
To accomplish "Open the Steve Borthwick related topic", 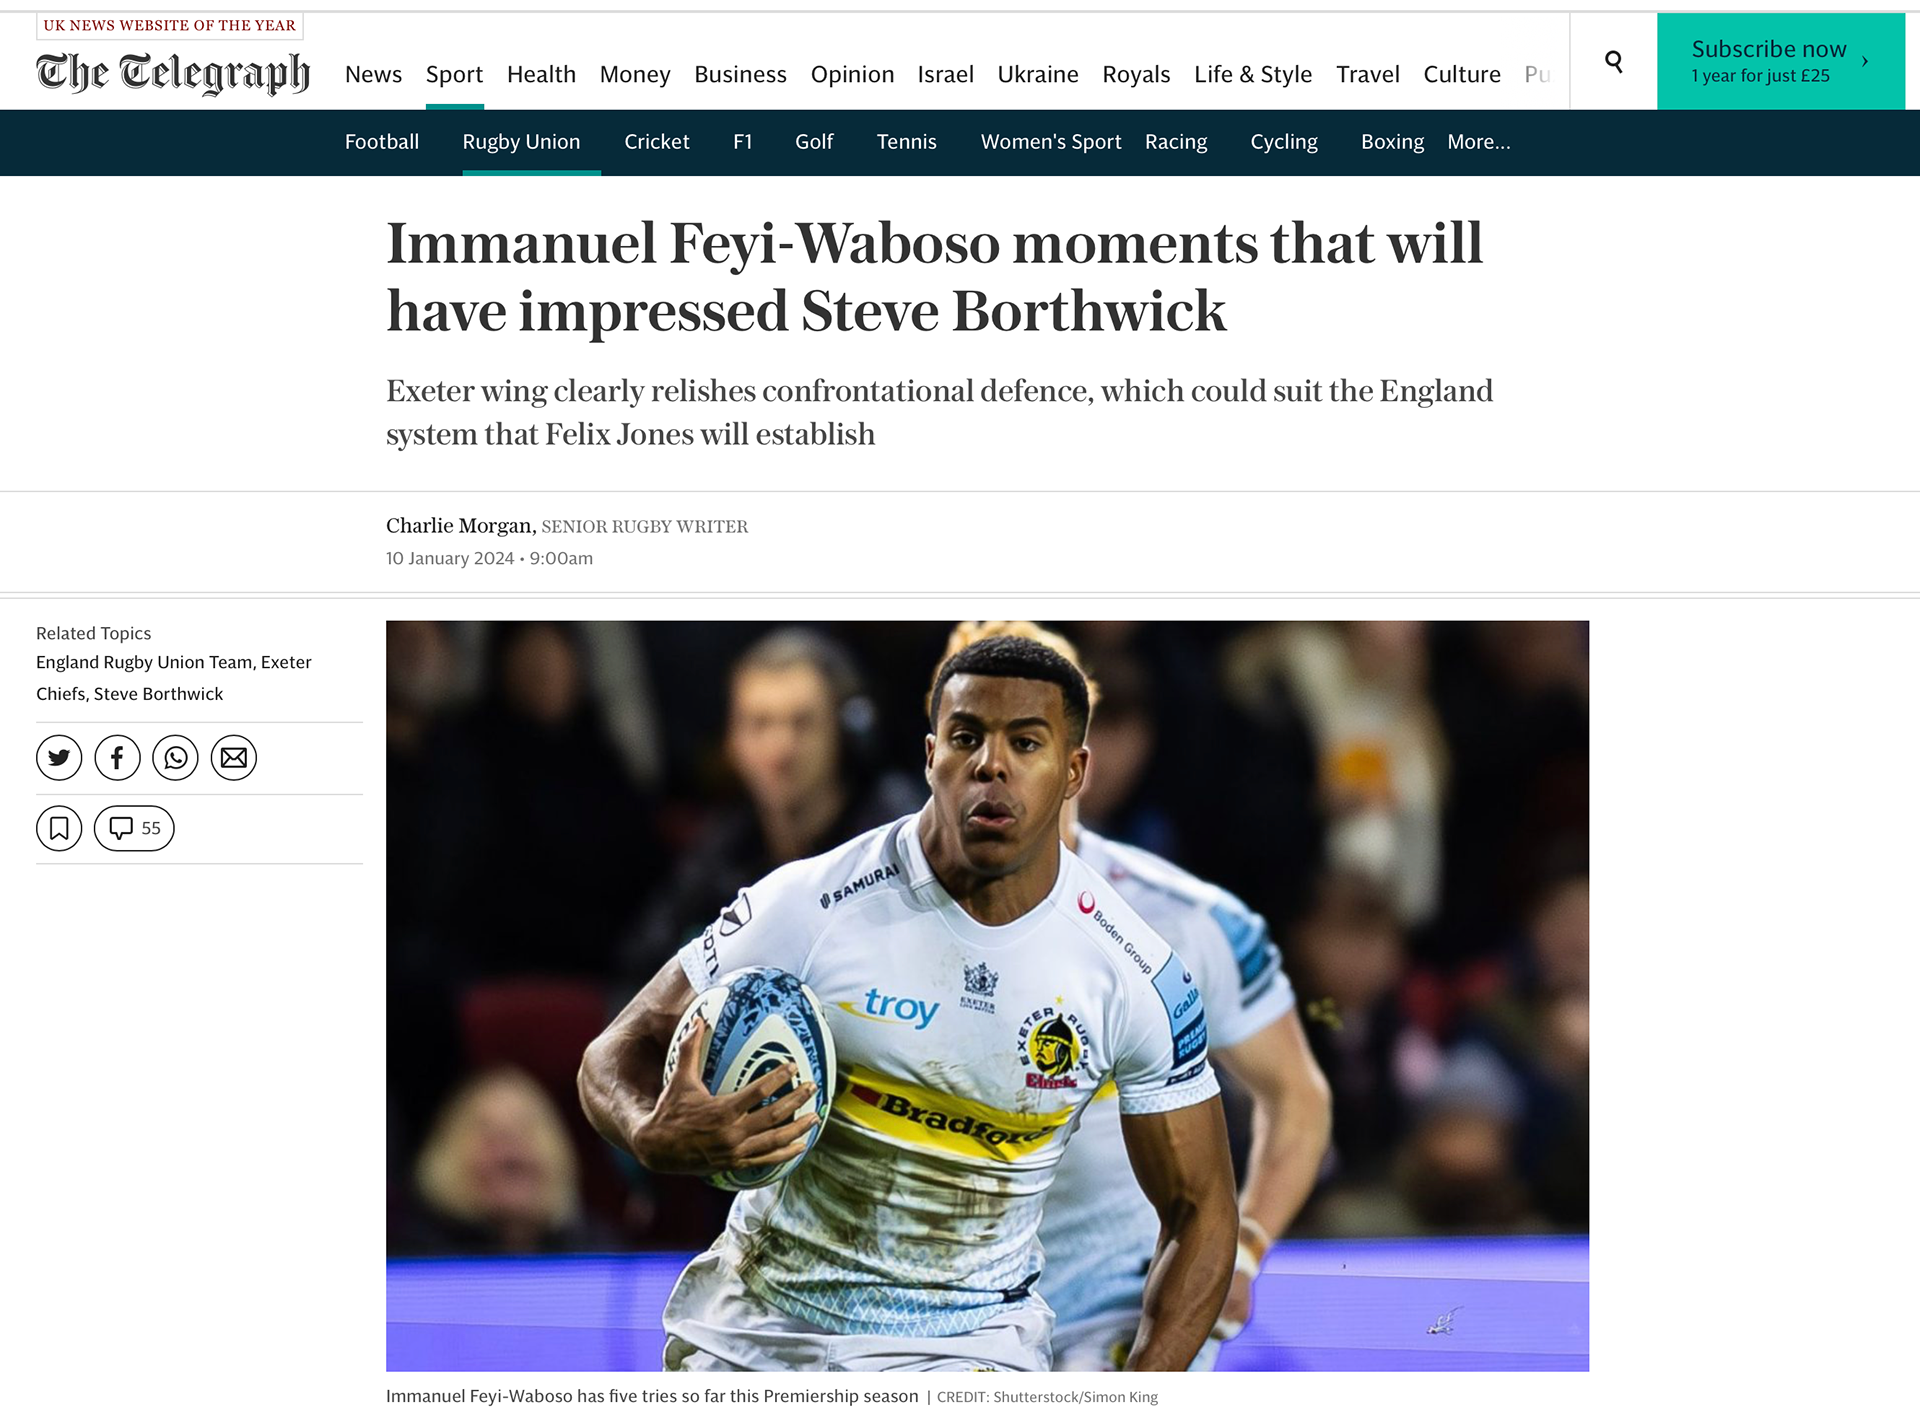I will (158, 694).
